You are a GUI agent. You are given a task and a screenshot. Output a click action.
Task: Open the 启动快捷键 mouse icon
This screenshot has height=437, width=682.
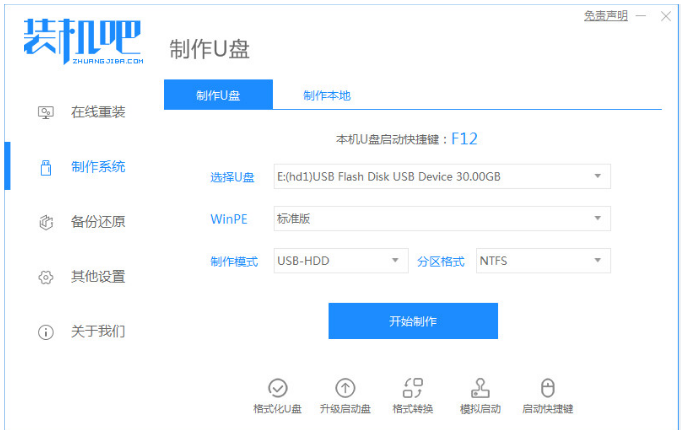tap(547, 389)
